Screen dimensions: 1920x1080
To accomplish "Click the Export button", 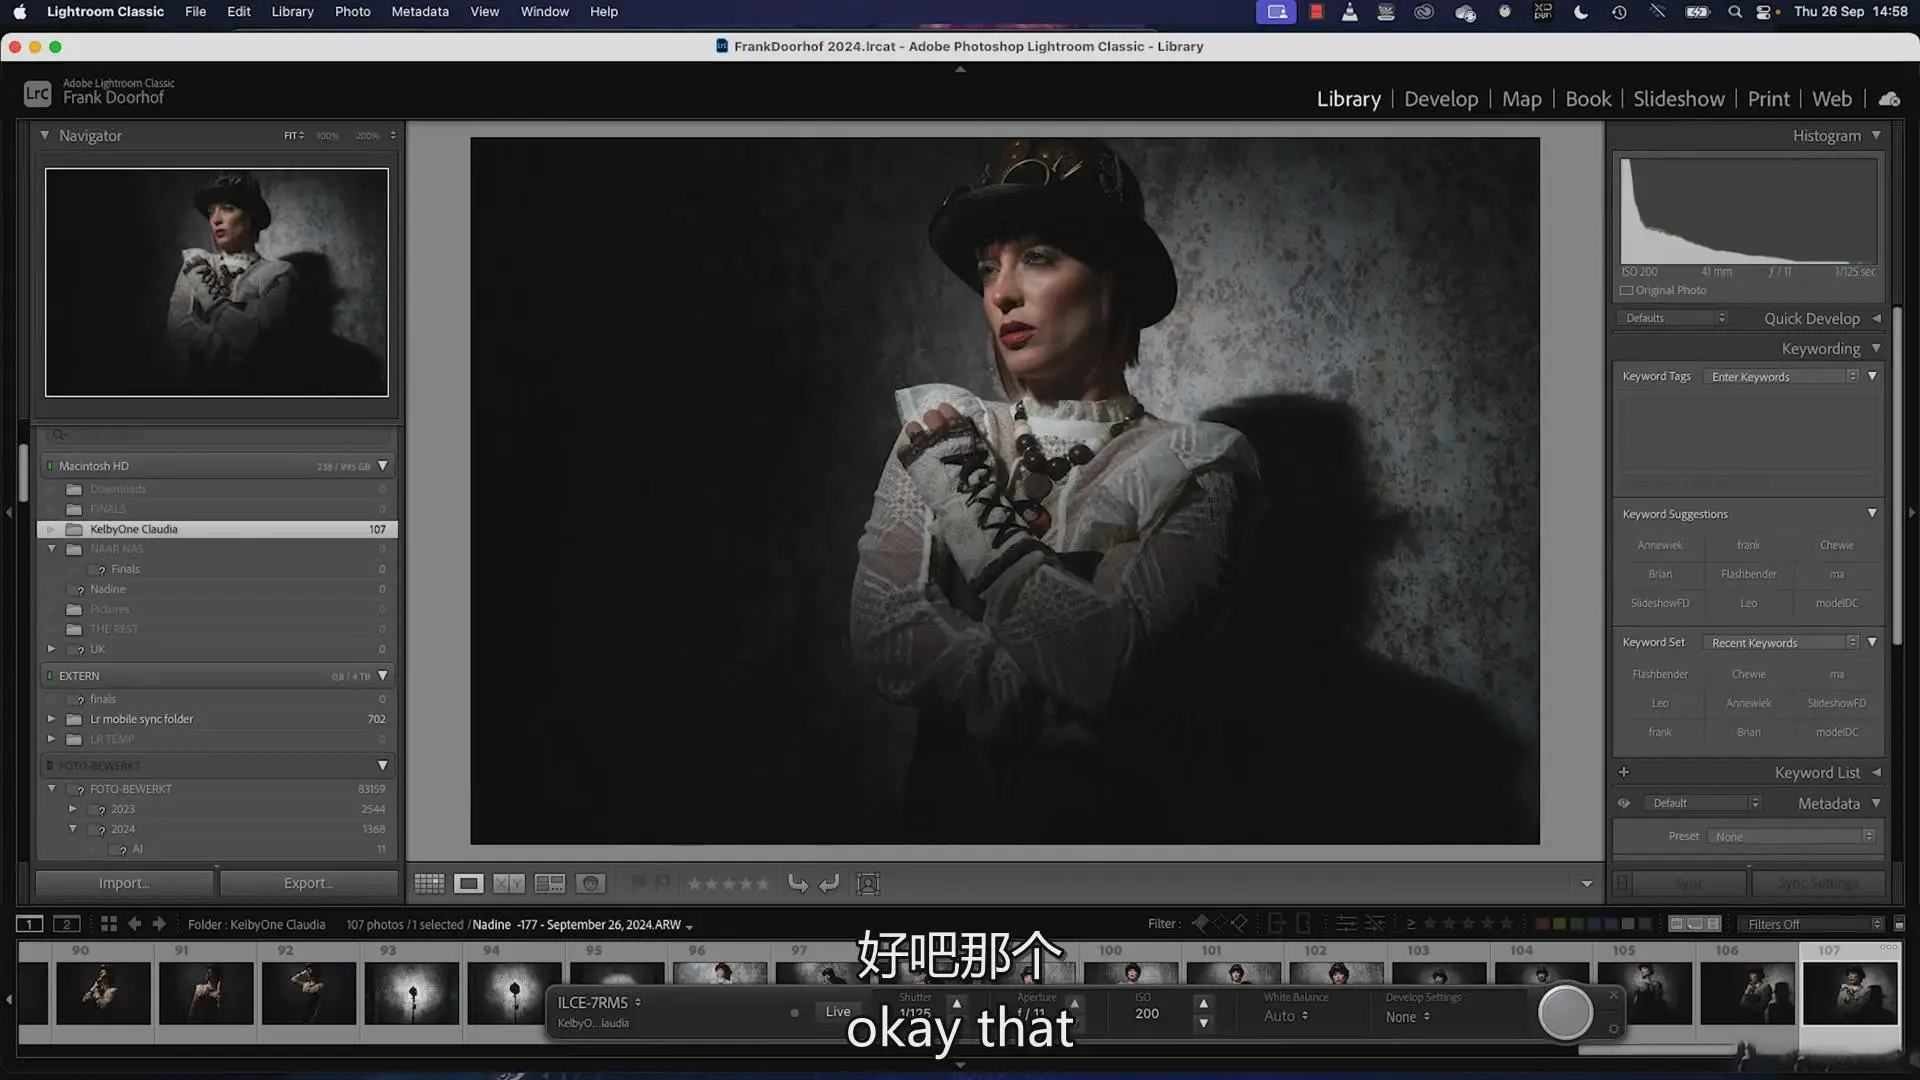I will tap(308, 883).
